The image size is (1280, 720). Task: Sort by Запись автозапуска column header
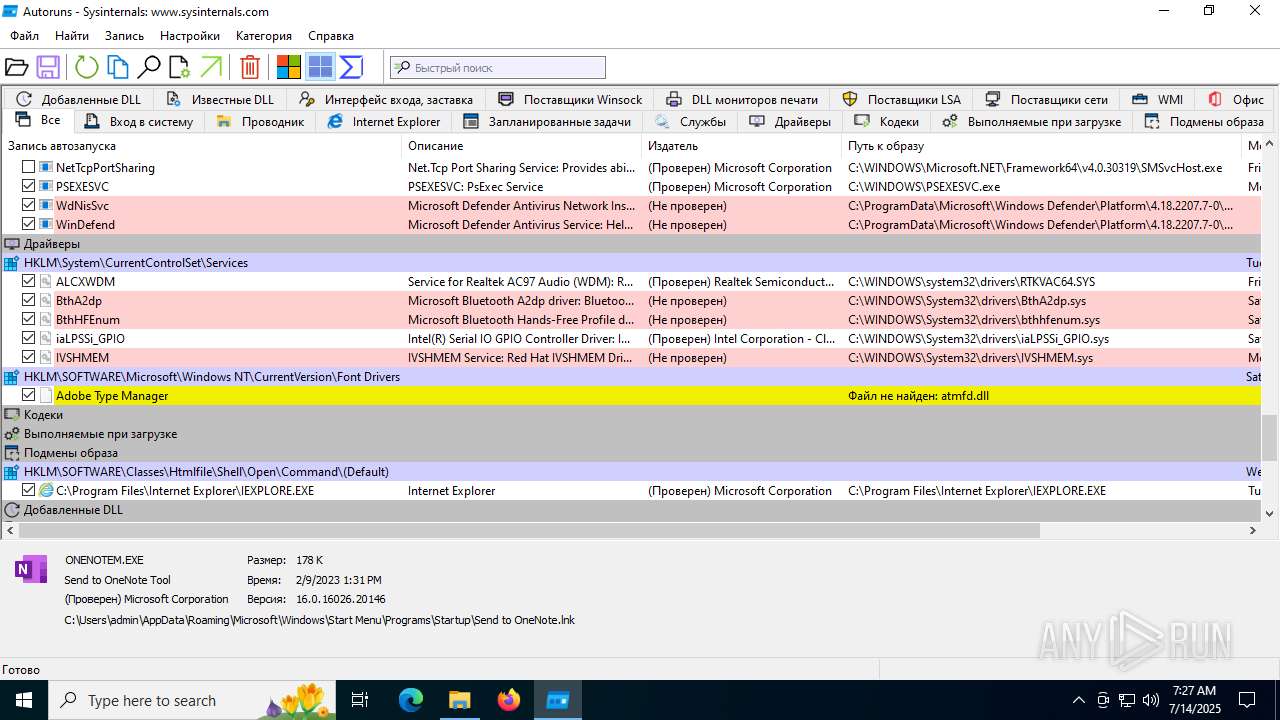[201, 146]
